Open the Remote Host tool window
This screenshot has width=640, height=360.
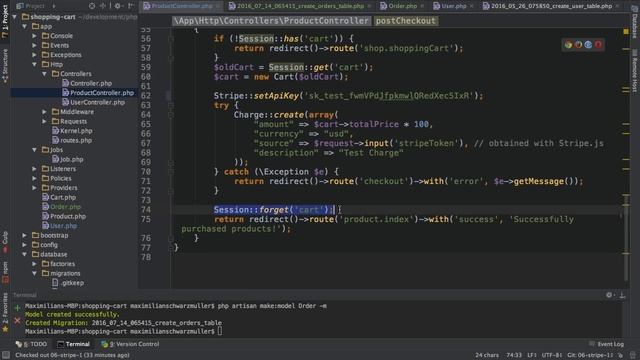635,71
